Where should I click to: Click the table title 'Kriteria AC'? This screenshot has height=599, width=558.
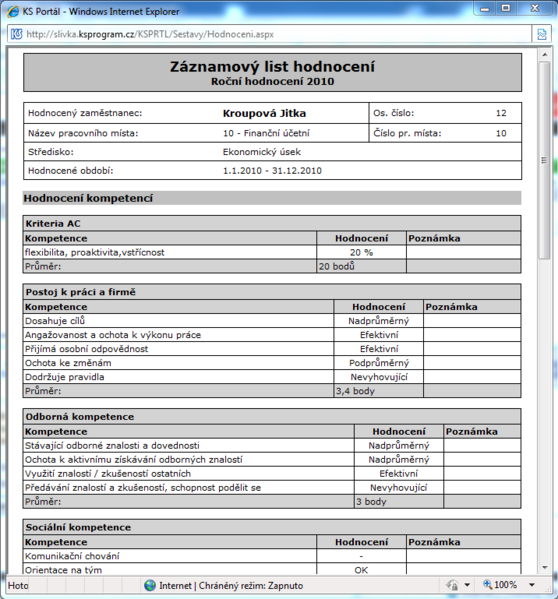pos(53,223)
